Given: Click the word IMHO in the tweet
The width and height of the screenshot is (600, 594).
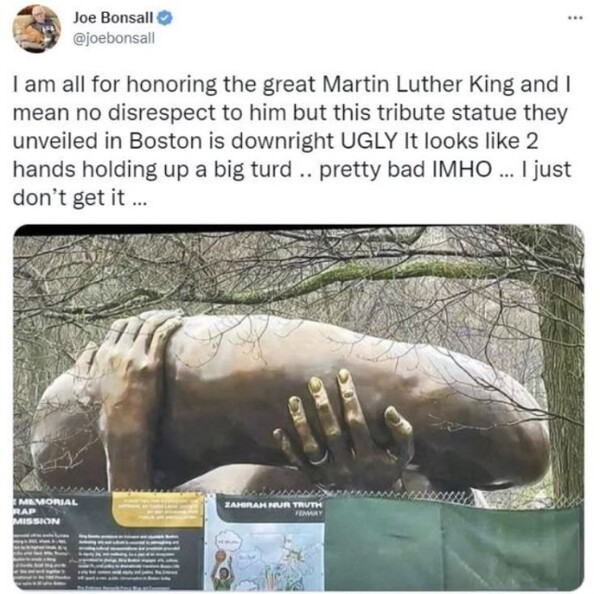Looking at the screenshot, I should [x=461, y=169].
